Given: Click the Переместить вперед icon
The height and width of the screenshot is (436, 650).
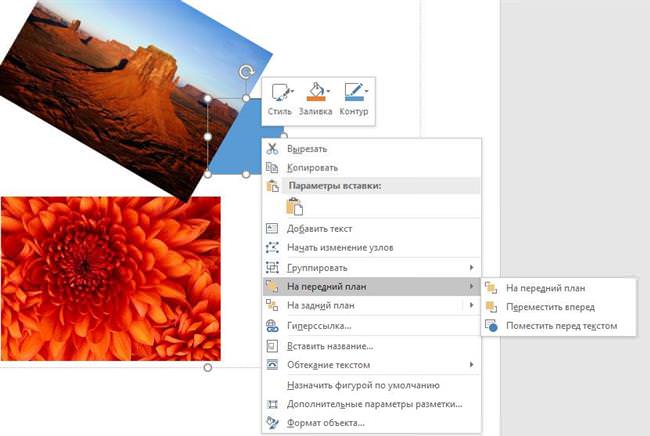Looking at the screenshot, I should coord(491,307).
